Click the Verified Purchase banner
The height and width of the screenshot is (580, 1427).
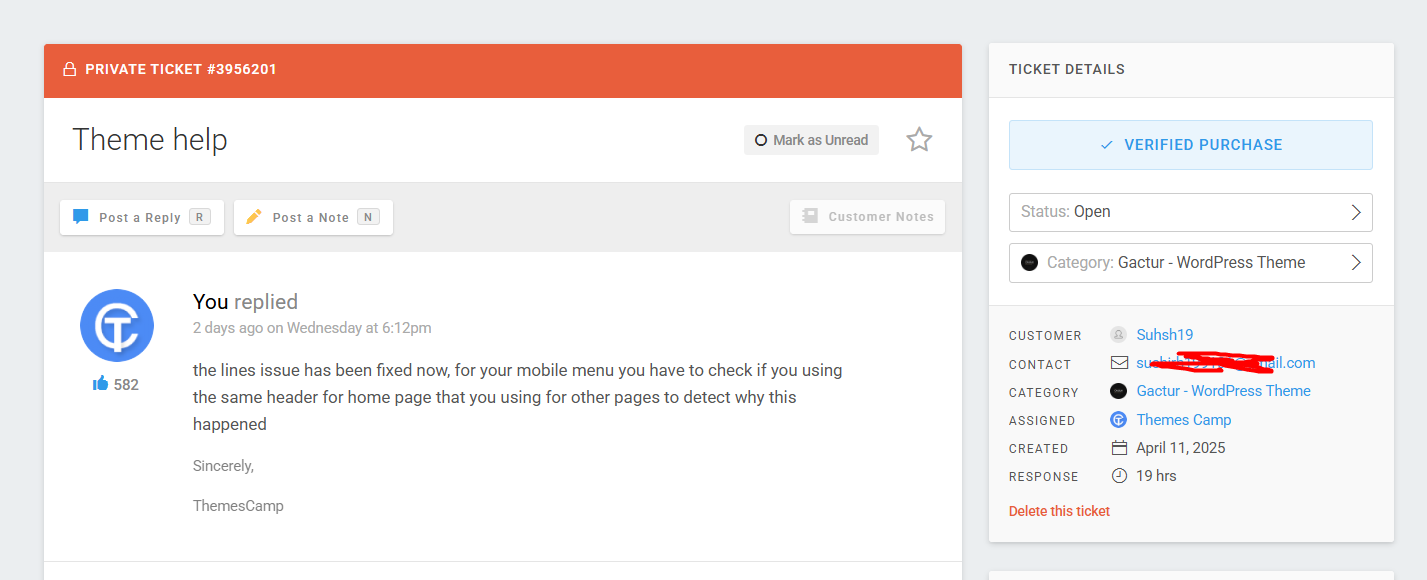(1190, 145)
